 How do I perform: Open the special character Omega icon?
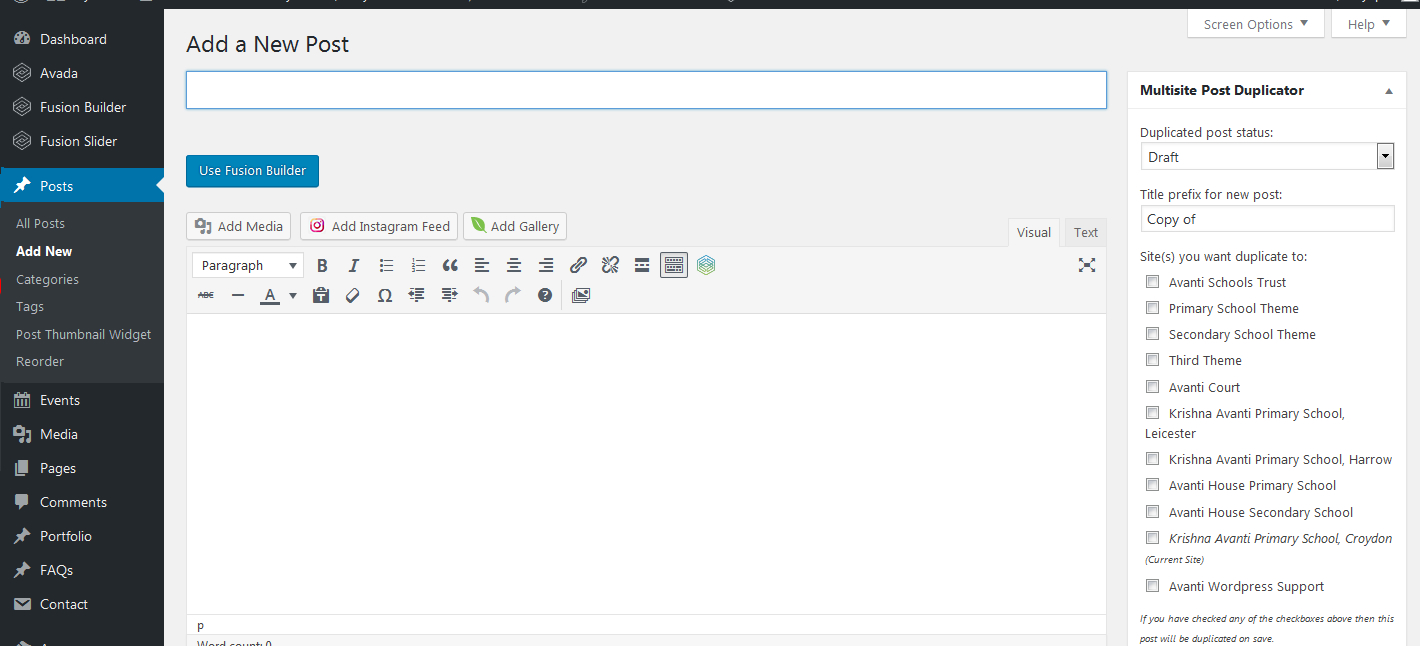tap(385, 295)
